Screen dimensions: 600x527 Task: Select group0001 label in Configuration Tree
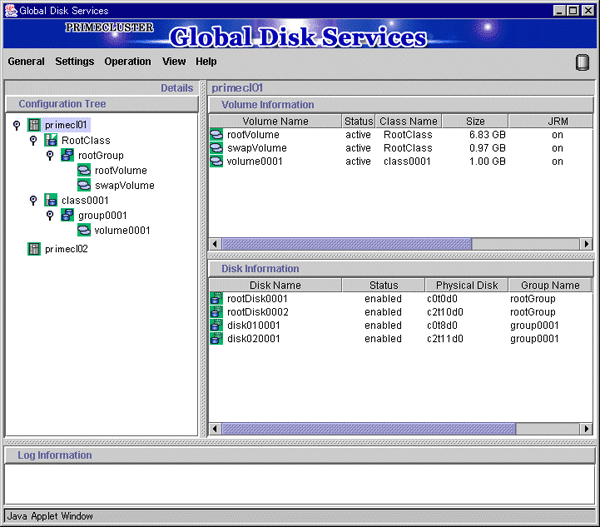103,215
